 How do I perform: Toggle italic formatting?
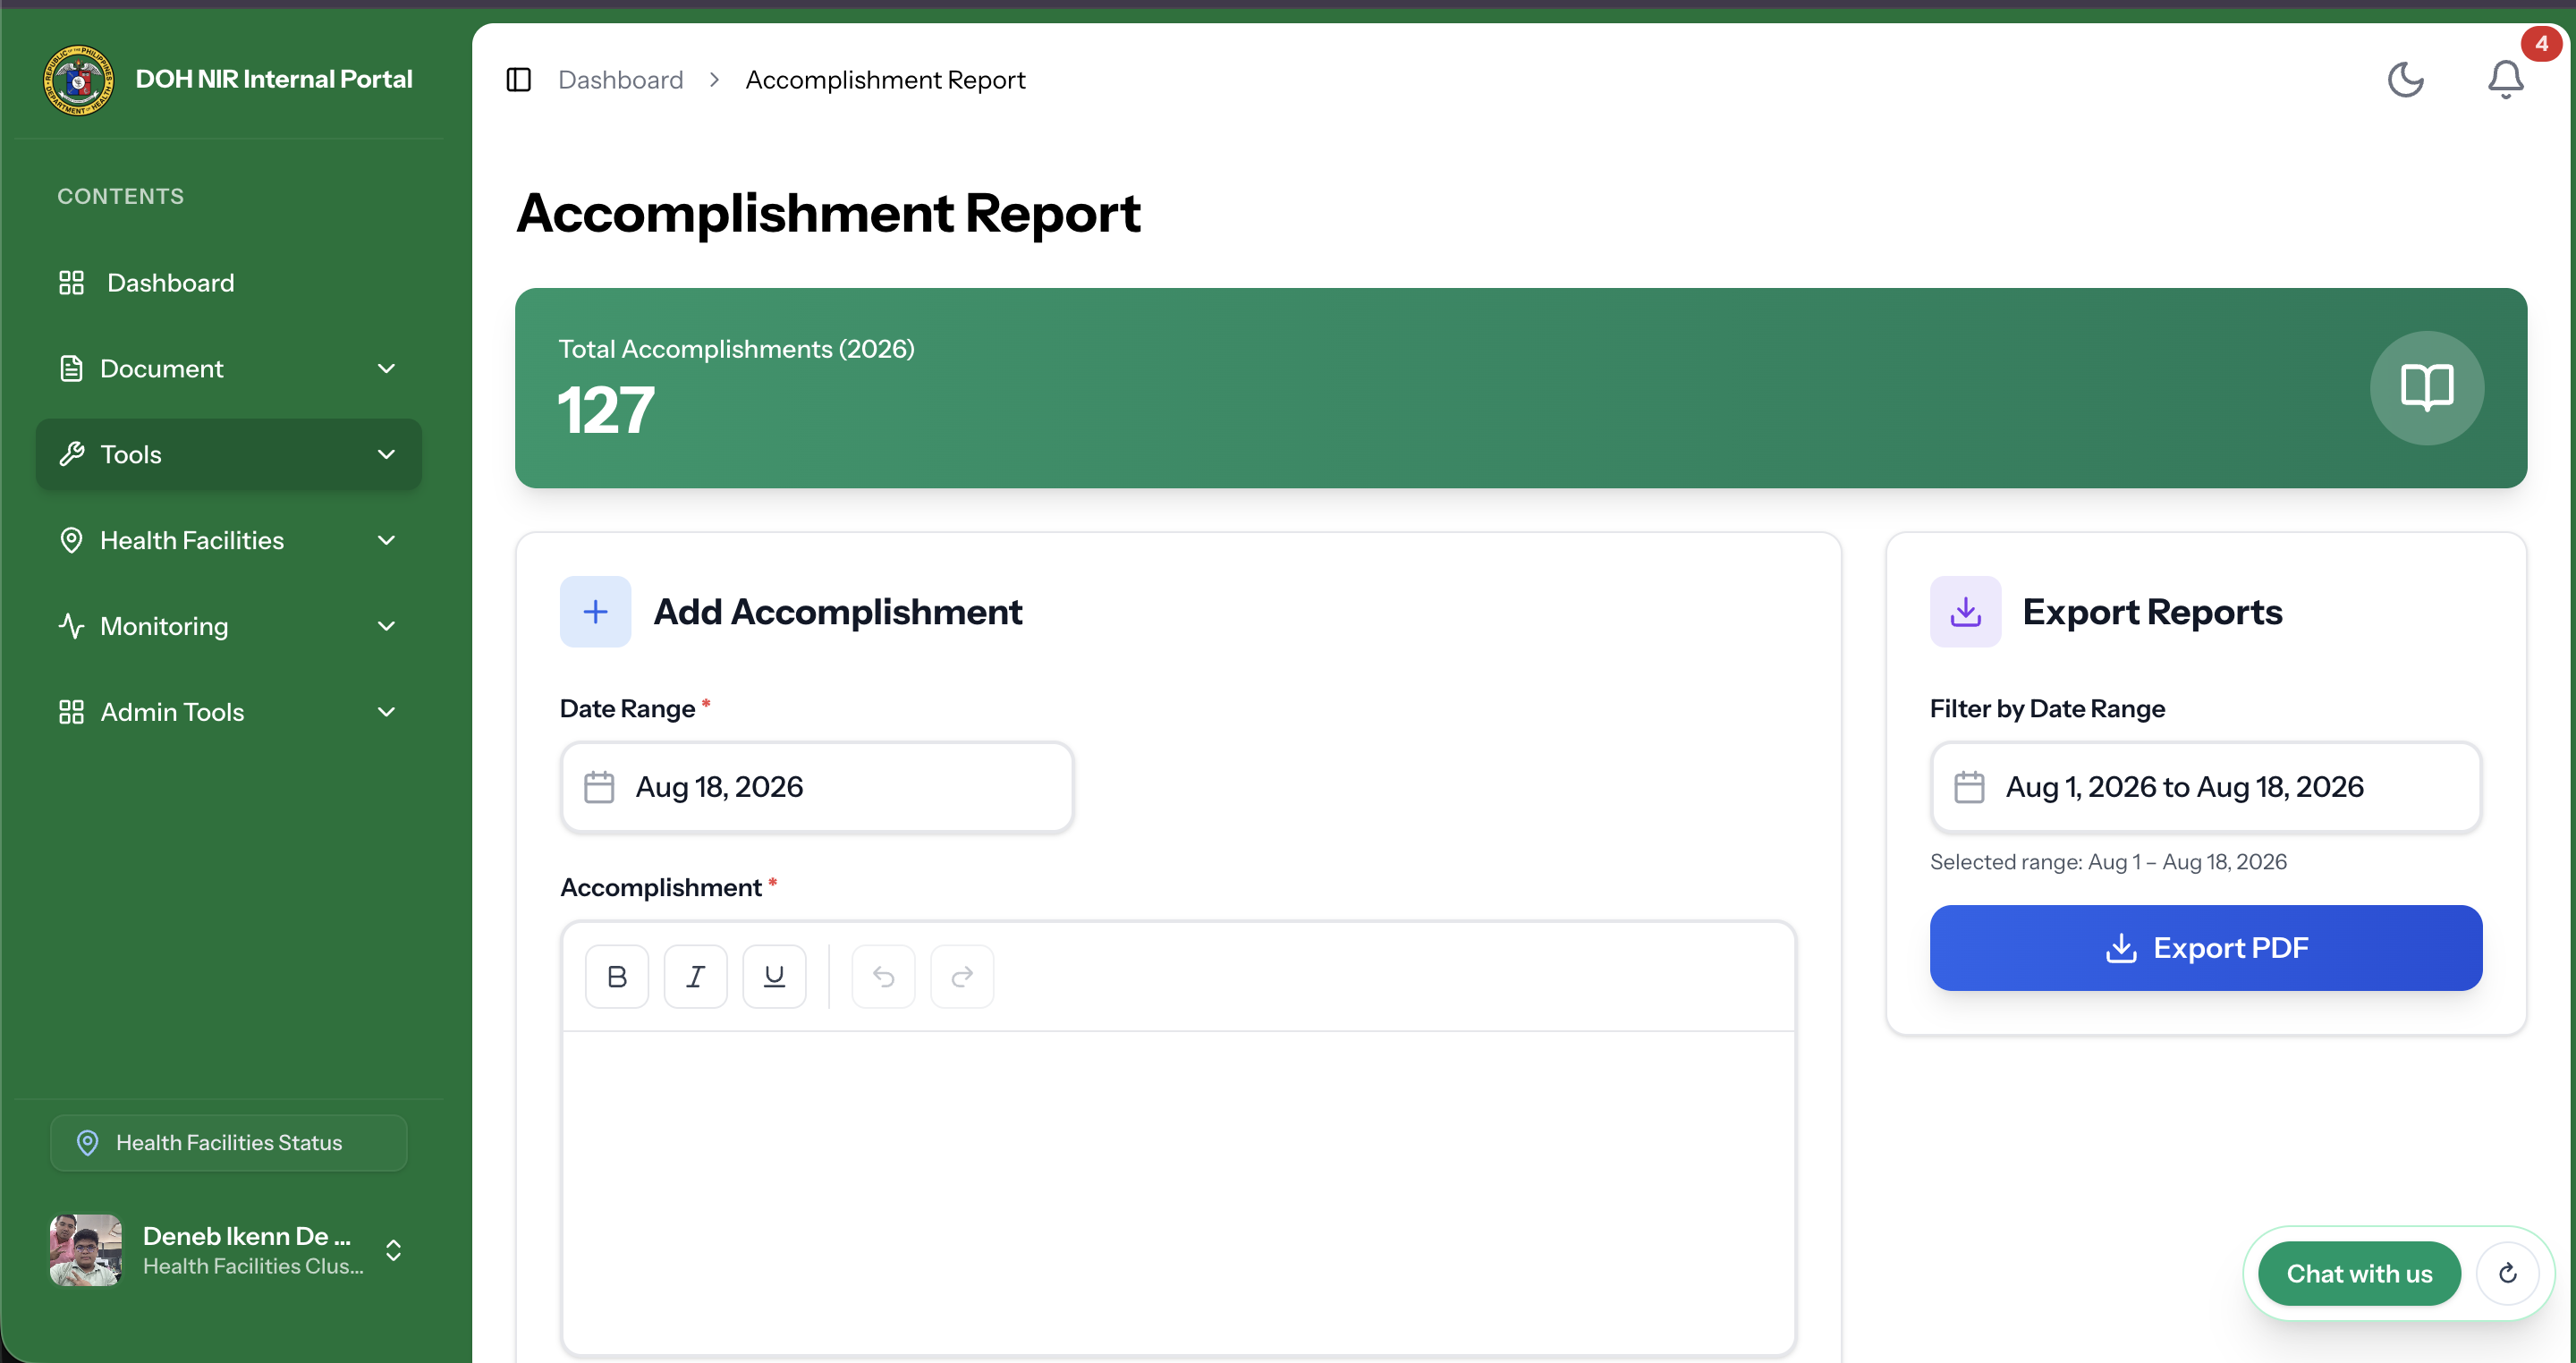click(x=695, y=976)
